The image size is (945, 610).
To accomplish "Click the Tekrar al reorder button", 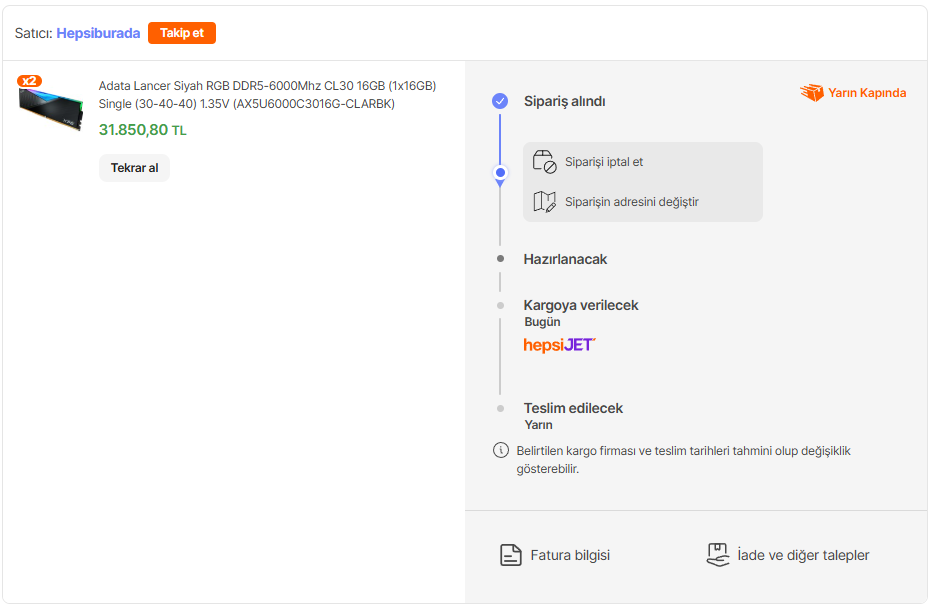I will [134, 168].
